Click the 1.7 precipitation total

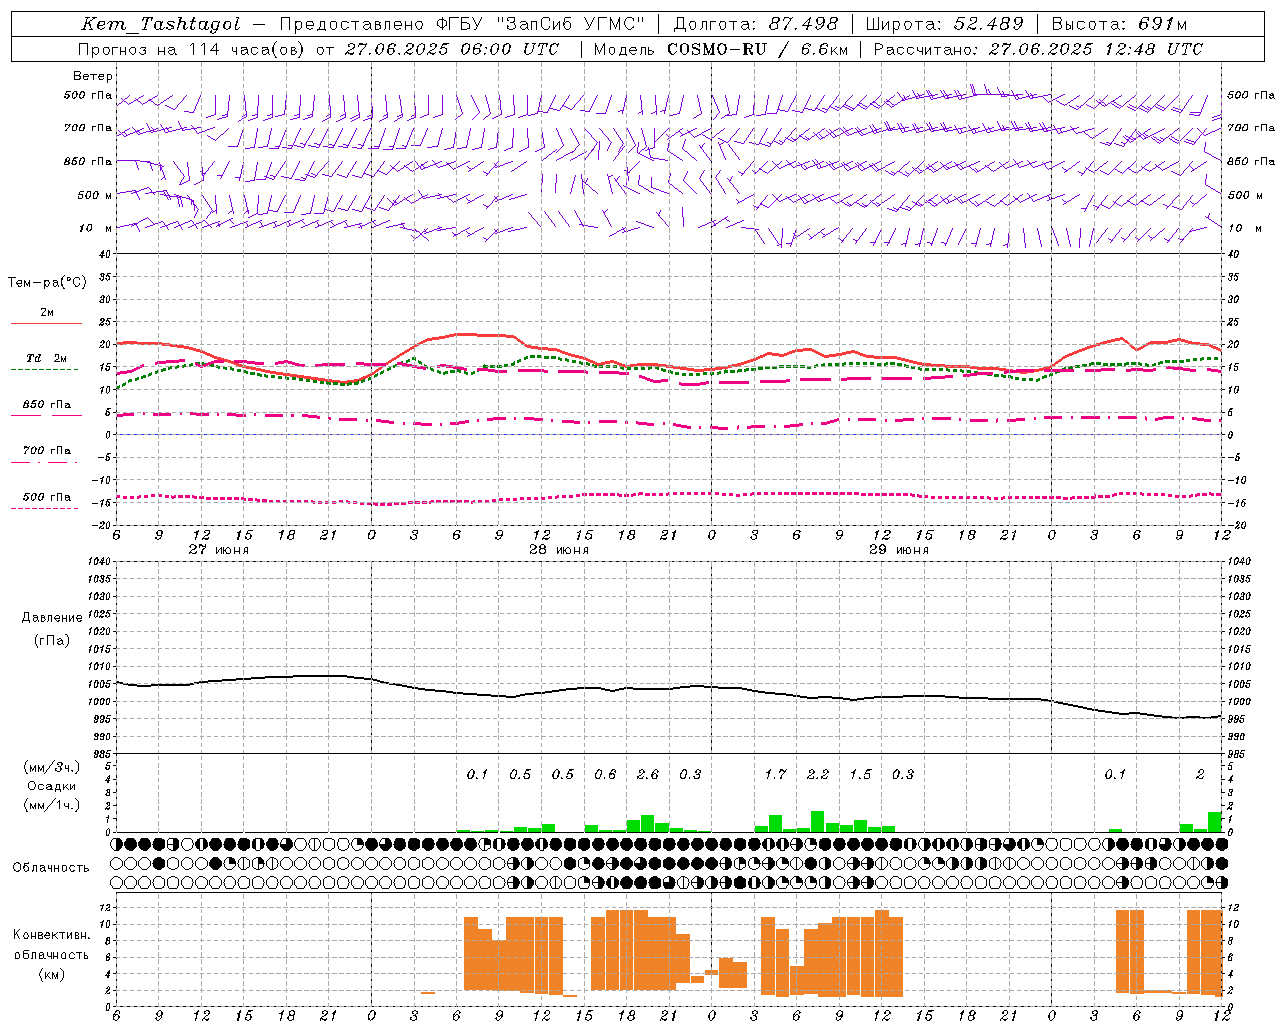pos(776,775)
